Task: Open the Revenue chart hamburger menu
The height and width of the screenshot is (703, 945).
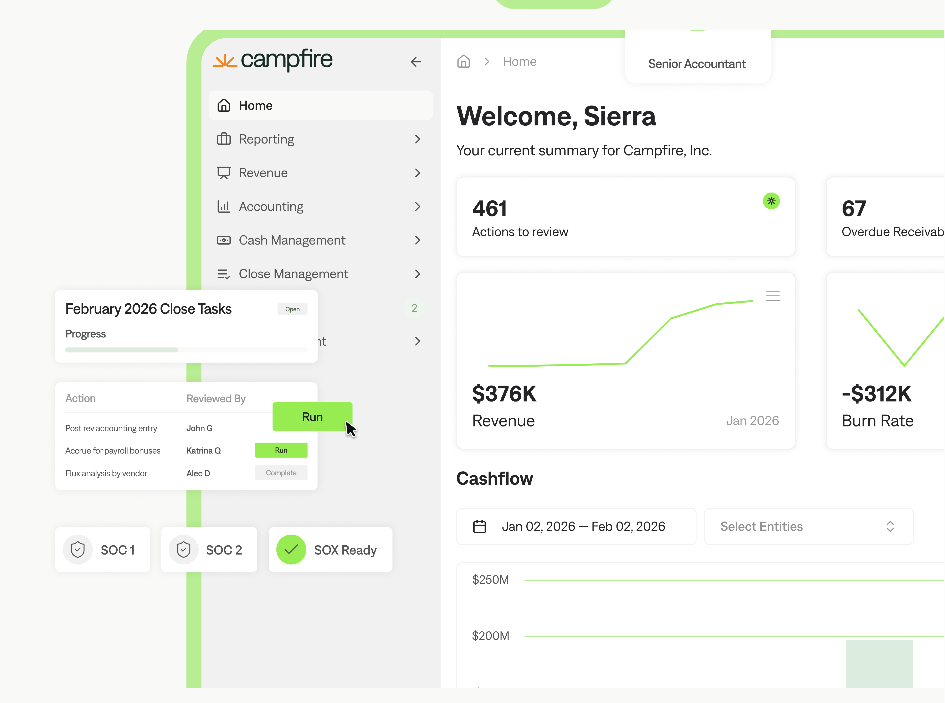Action: coord(772,296)
